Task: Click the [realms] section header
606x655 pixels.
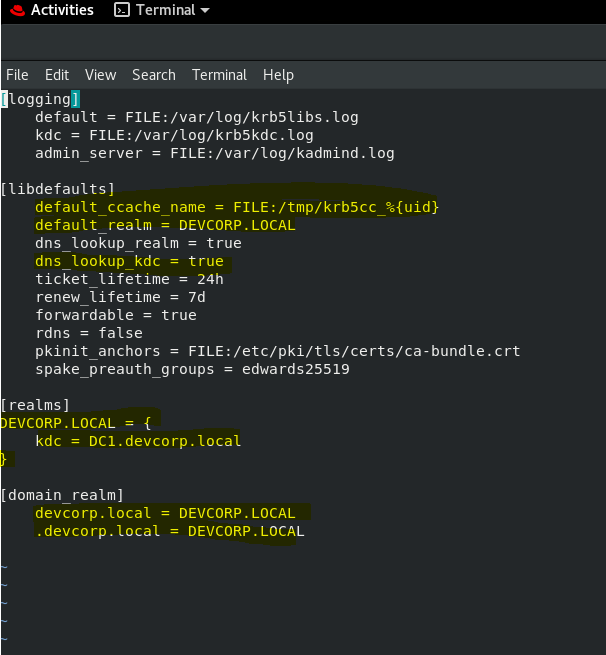Action: [36, 405]
